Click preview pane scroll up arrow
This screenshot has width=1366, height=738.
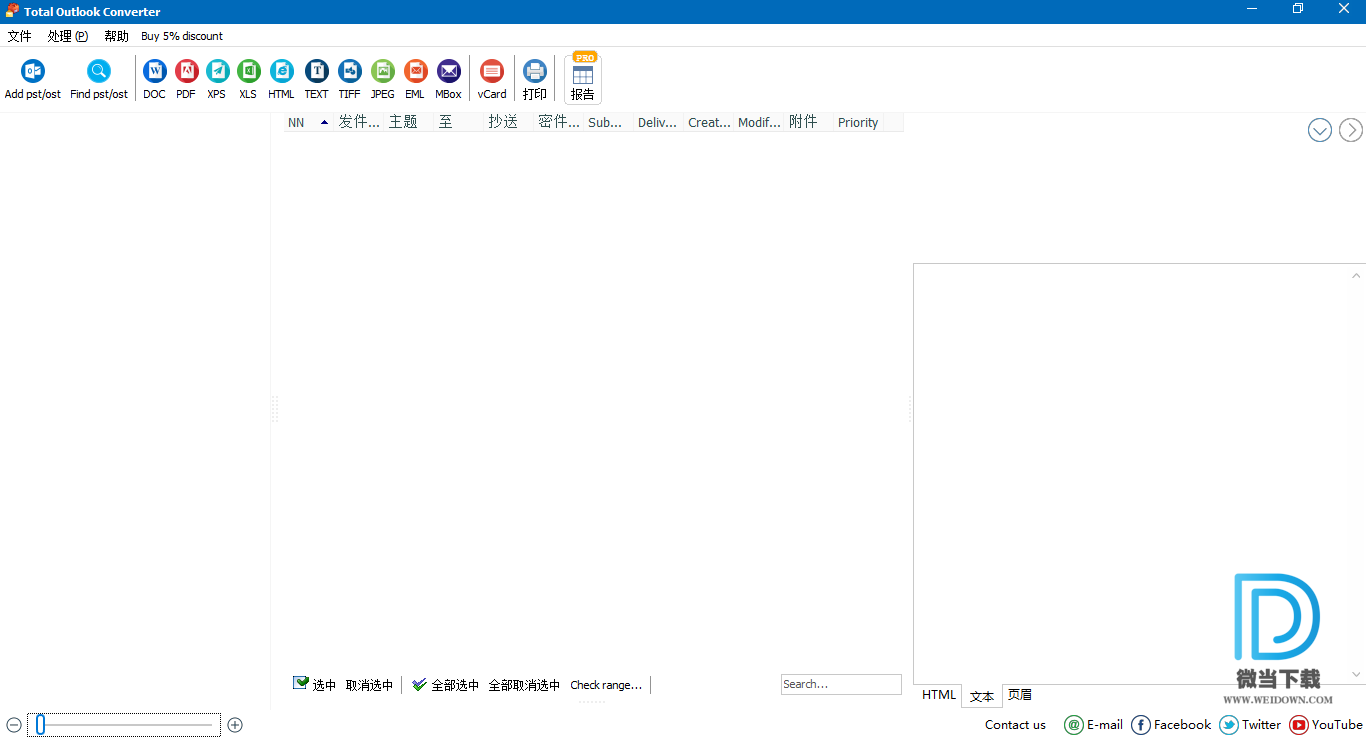(1357, 276)
